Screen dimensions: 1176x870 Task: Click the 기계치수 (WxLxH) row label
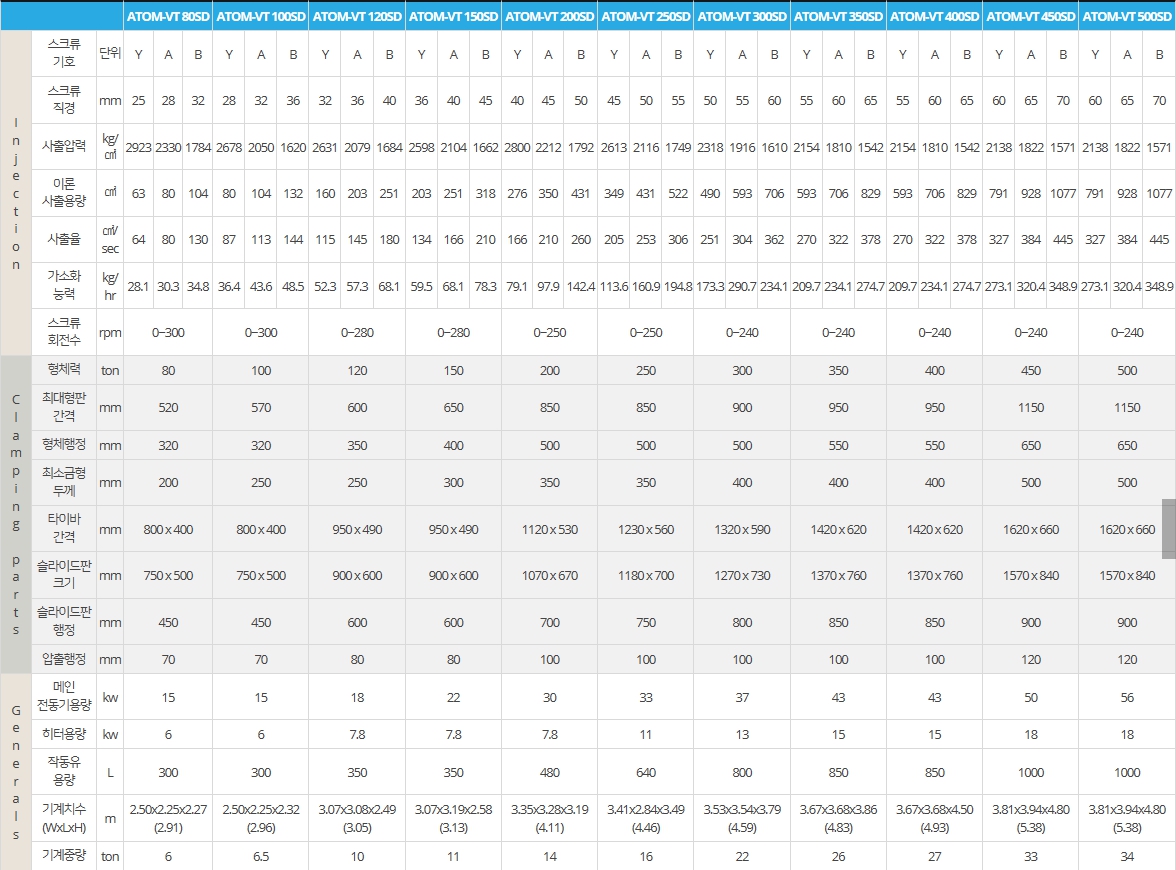click(64, 818)
